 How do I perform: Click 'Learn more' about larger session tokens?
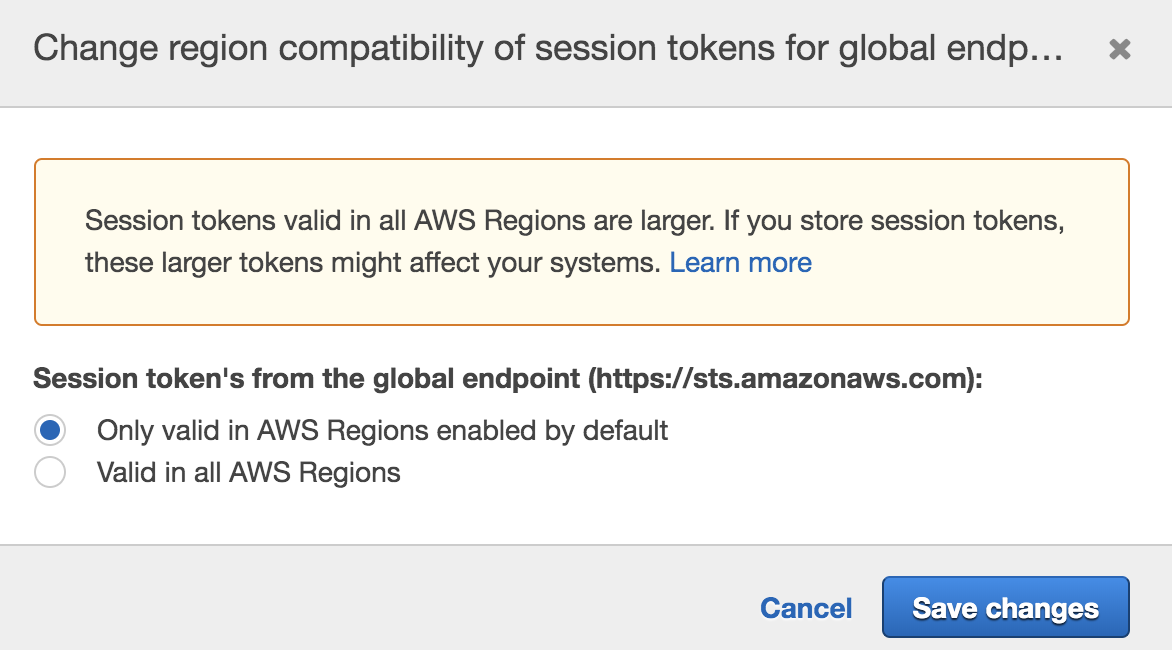(x=741, y=262)
